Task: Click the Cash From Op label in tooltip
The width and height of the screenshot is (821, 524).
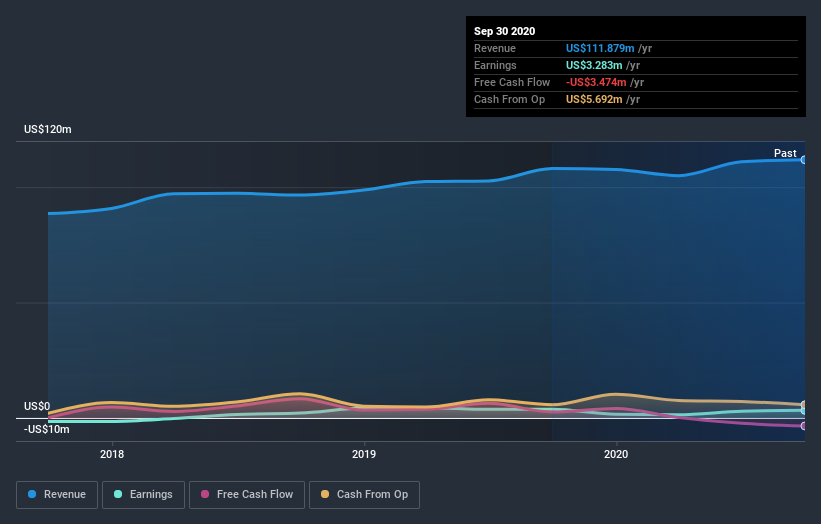Action: 509,99
